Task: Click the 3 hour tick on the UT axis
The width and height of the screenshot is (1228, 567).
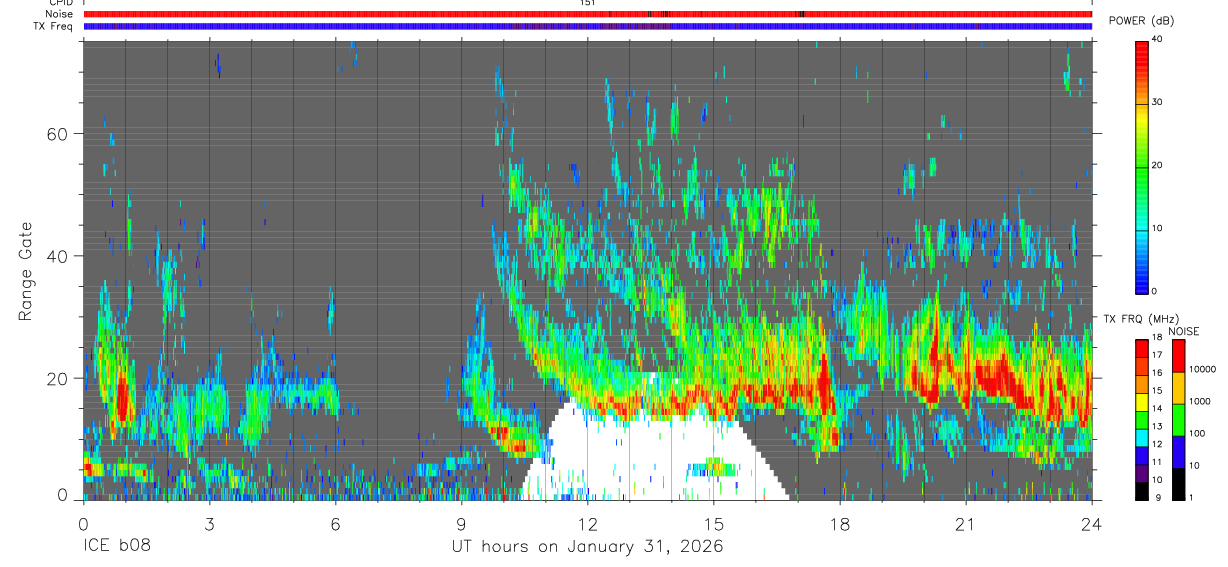Action: 209,523
